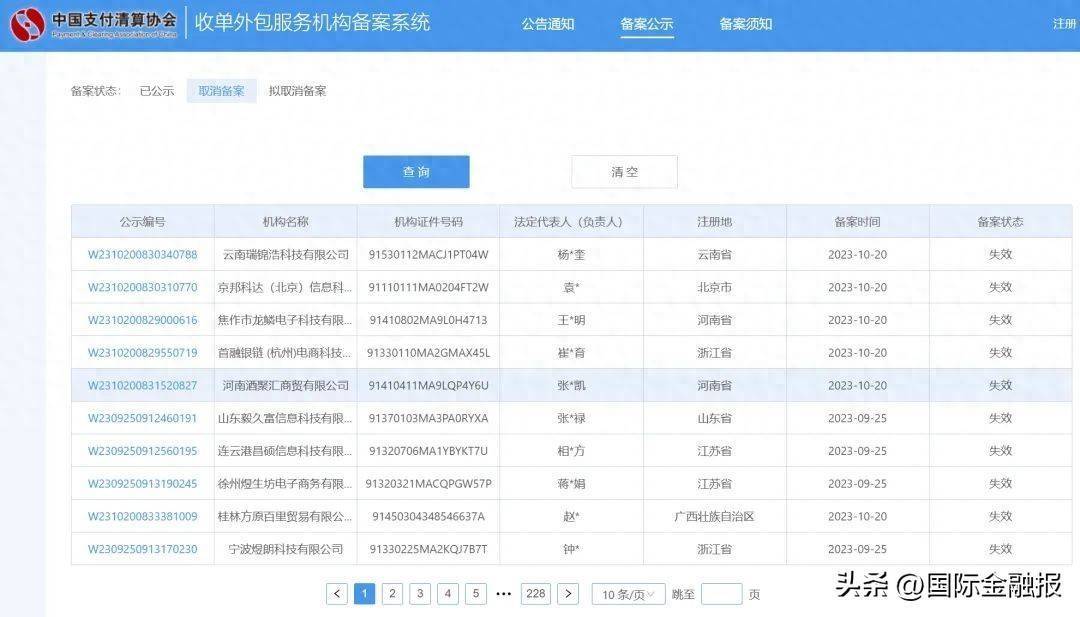This screenshot has height=617, width=1080.
Task: Open record W2310200831520827
Action: [142, 386]
